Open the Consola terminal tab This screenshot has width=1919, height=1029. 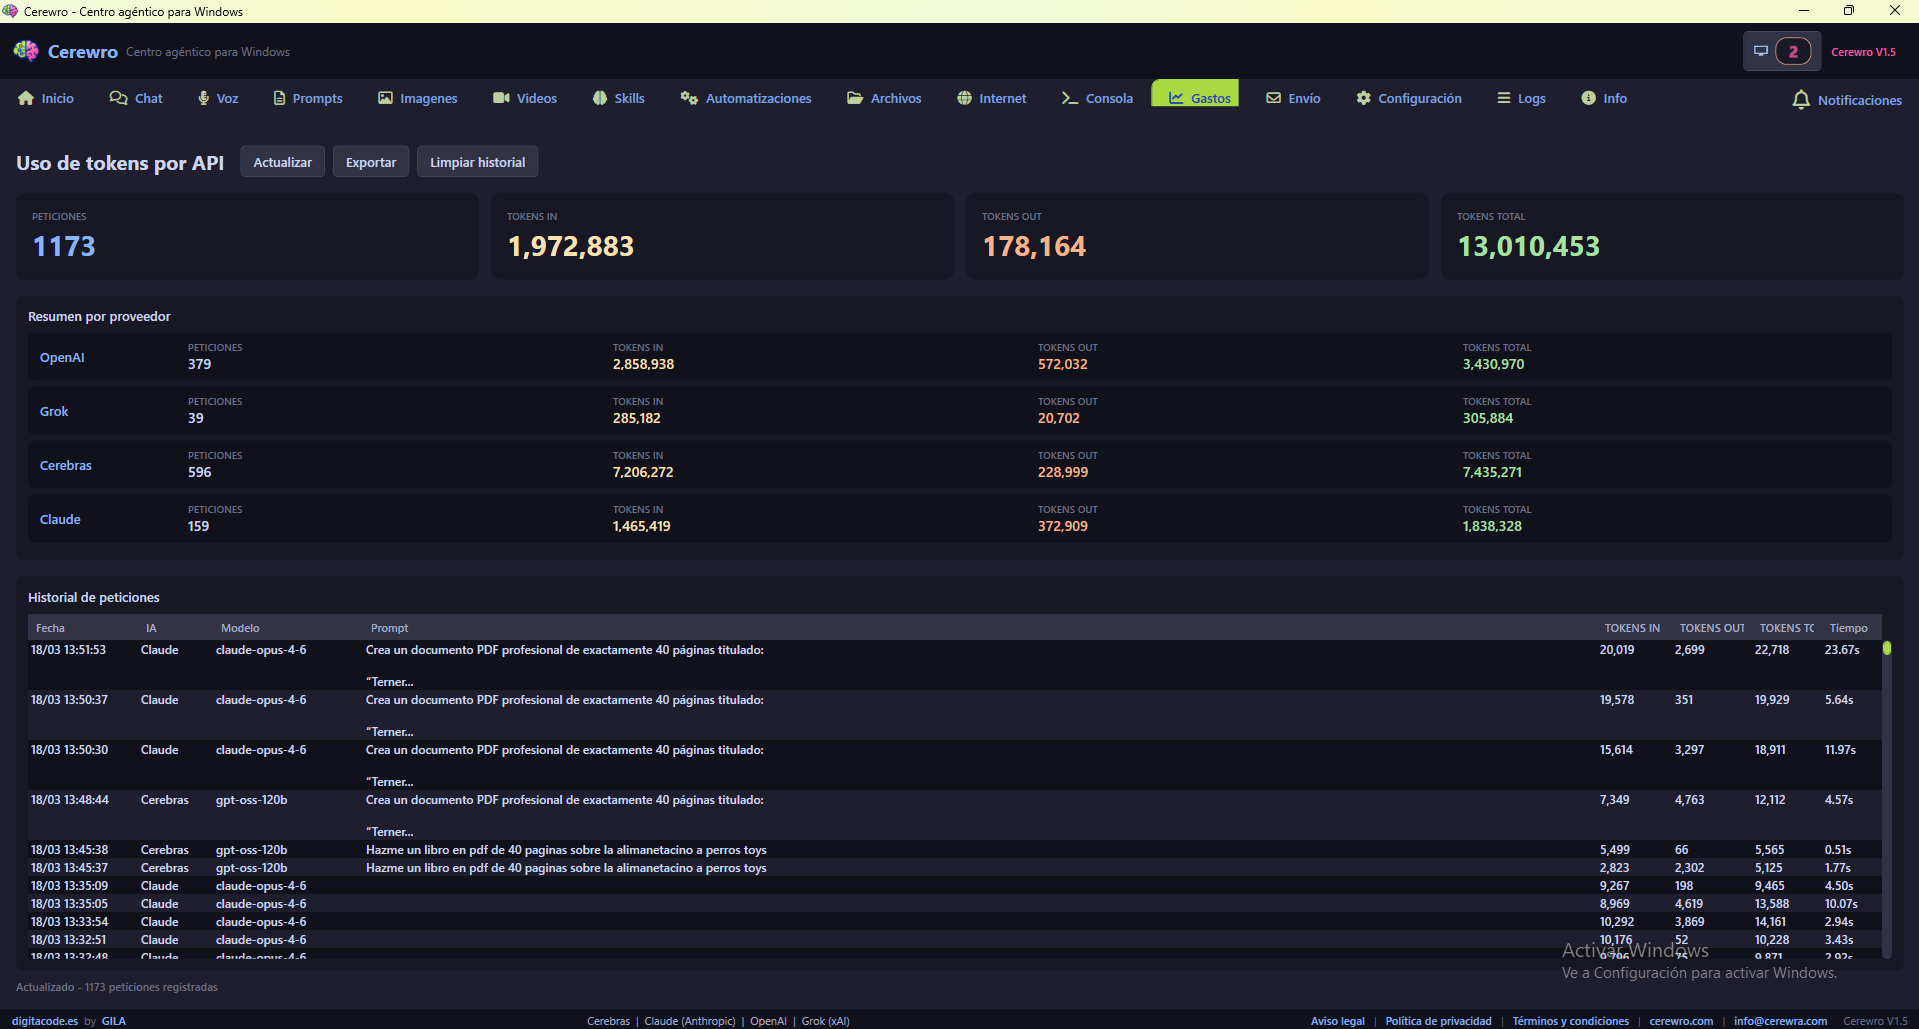[x=1097, y=98]
